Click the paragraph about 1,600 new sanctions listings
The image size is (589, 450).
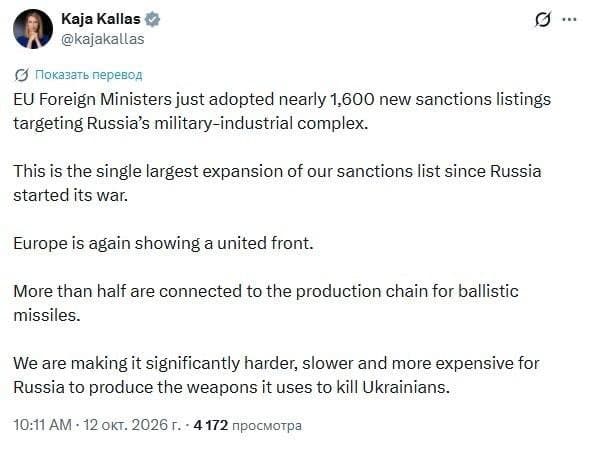coord(282,111)
